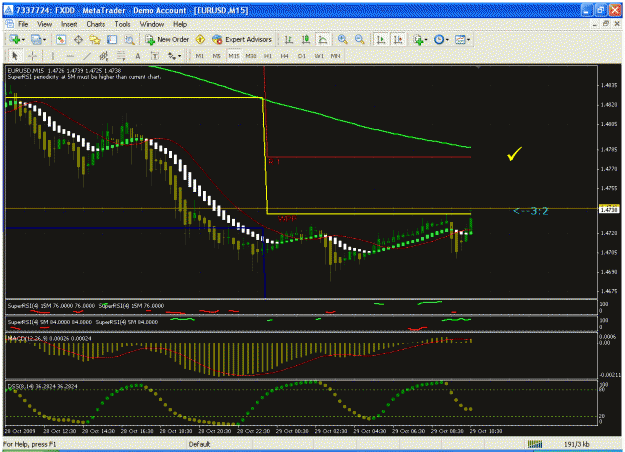The width and height of the screenshot is (625, 452).
Task: Click the chart document icon beside File
Action: pyautogui.click(x=9, y=24)
